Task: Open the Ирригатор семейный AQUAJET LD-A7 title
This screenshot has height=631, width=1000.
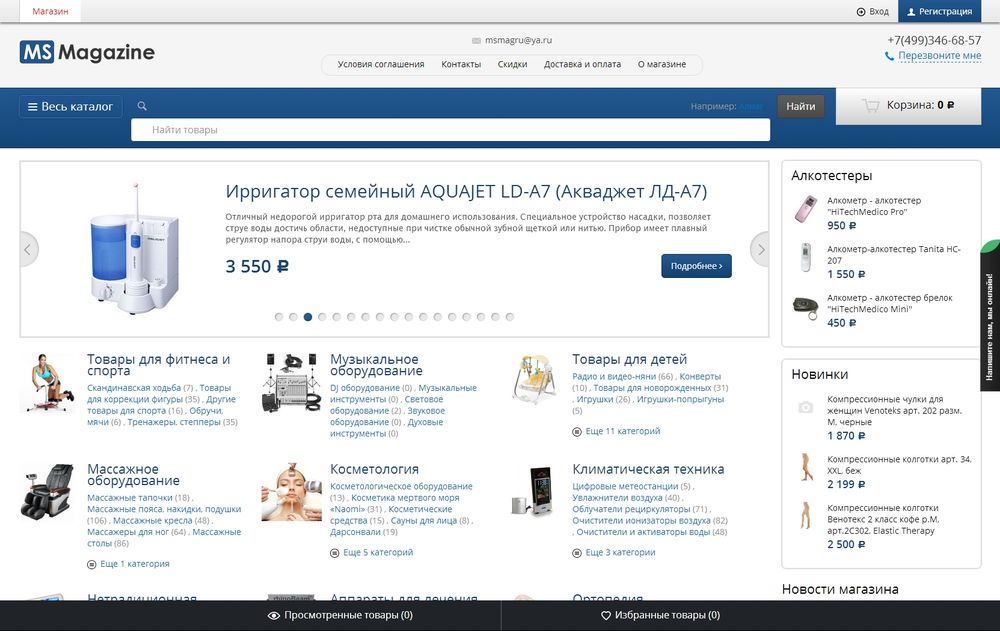Action: pyautogui.click(x=466, y=191)
